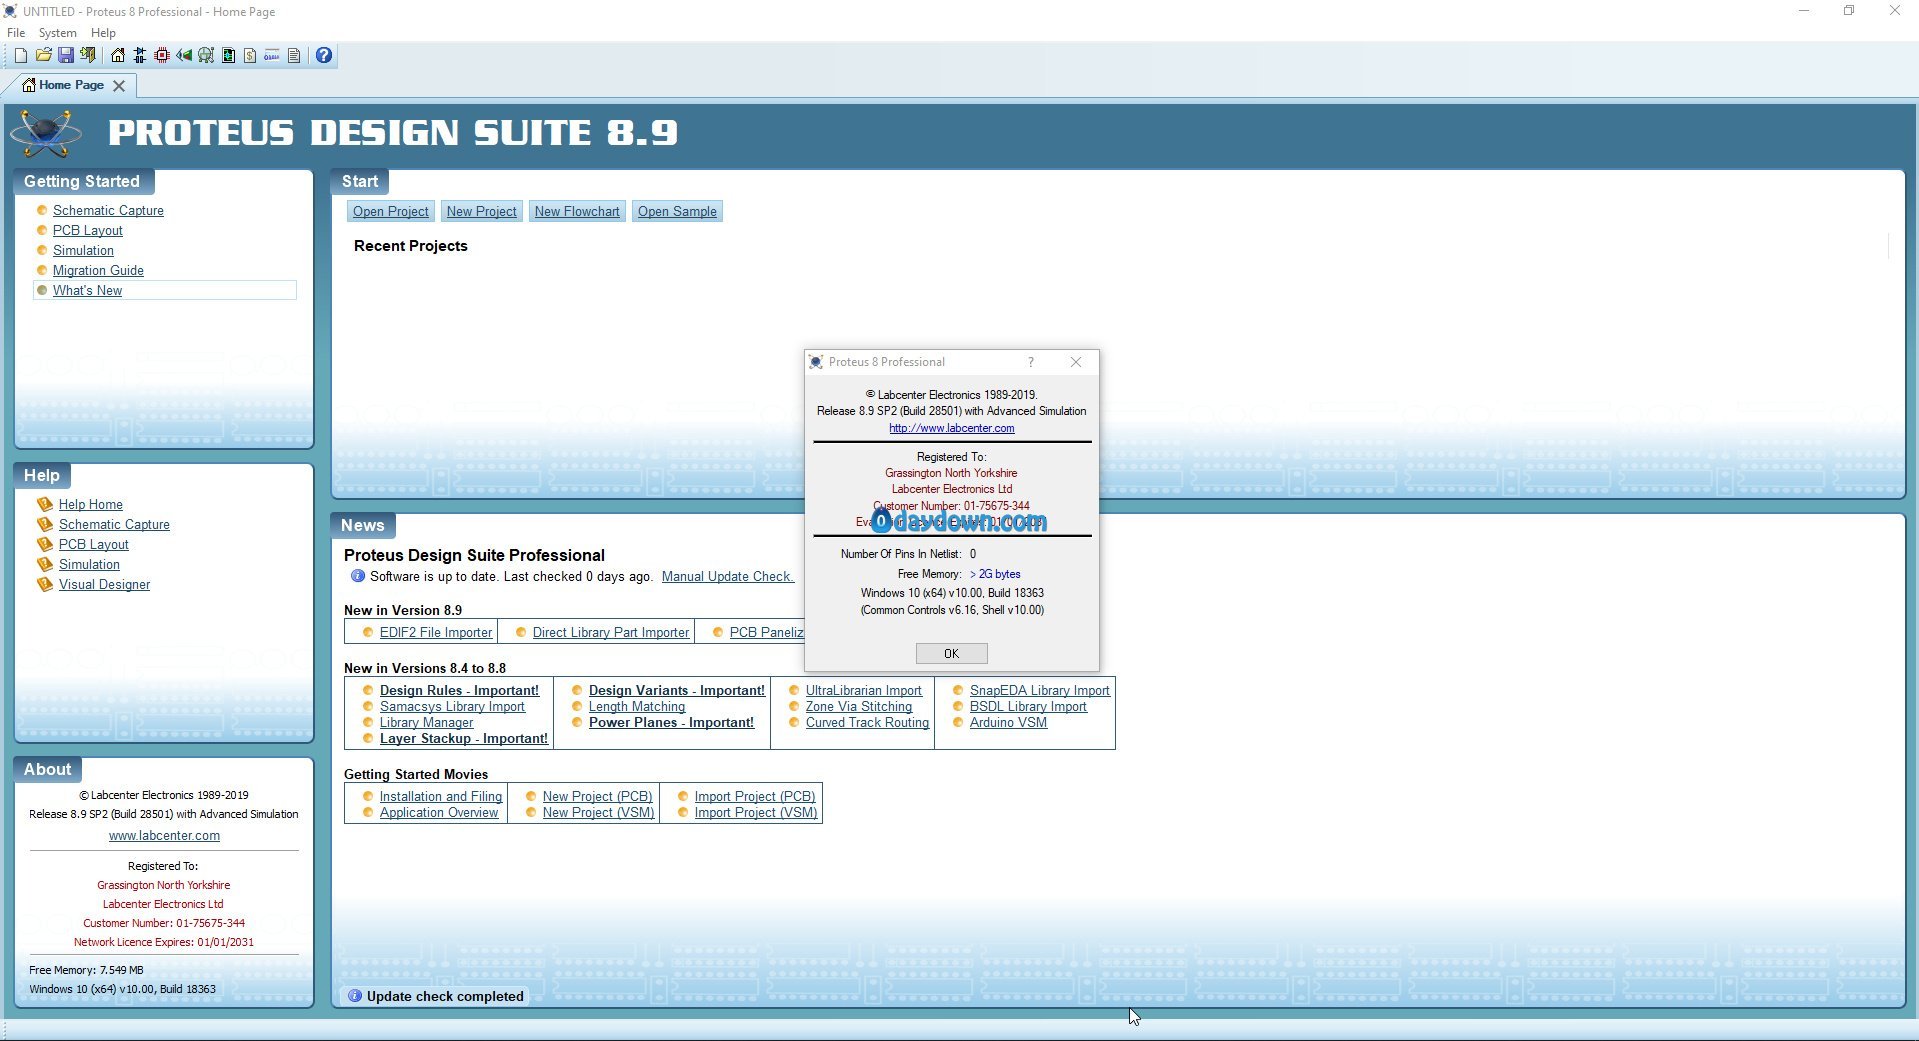Click the Open Project folder toolbar icon
1919x1041 pixels.
coord(43,56)
